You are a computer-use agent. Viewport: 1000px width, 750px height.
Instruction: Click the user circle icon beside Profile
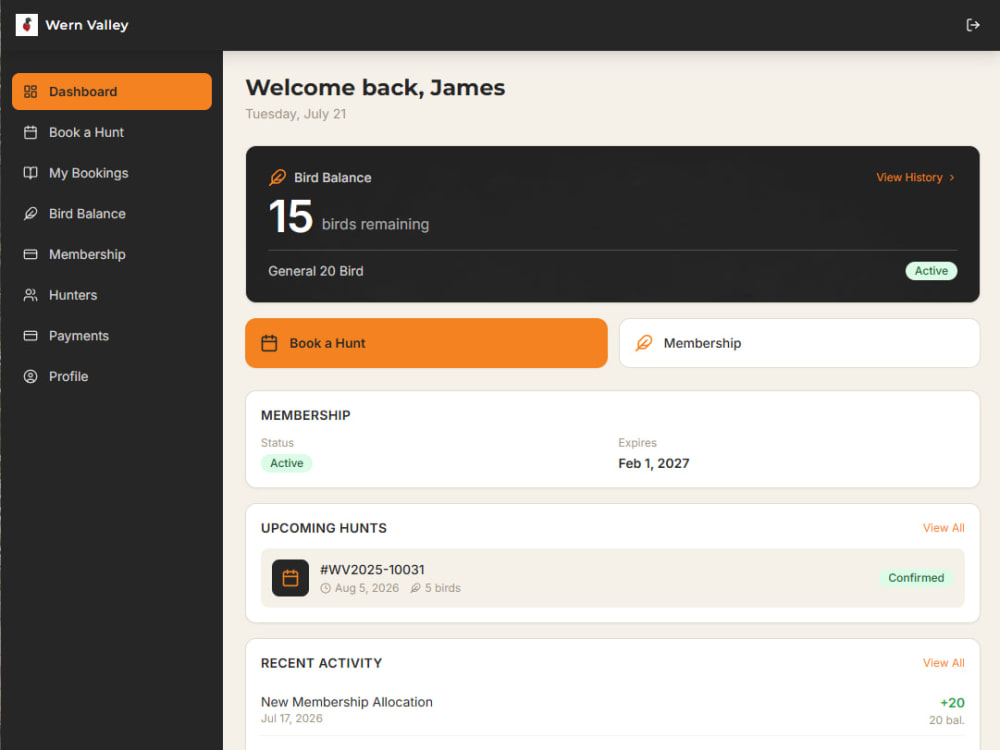point(31,376)
